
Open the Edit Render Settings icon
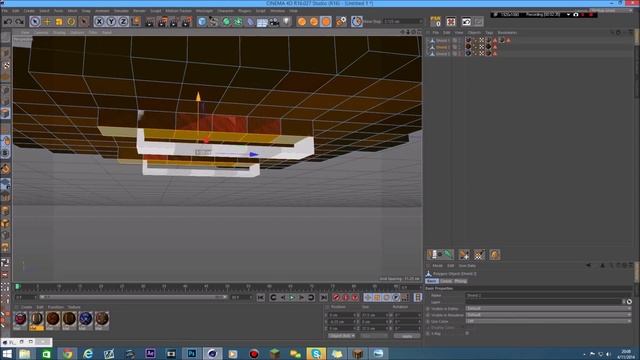186,22
